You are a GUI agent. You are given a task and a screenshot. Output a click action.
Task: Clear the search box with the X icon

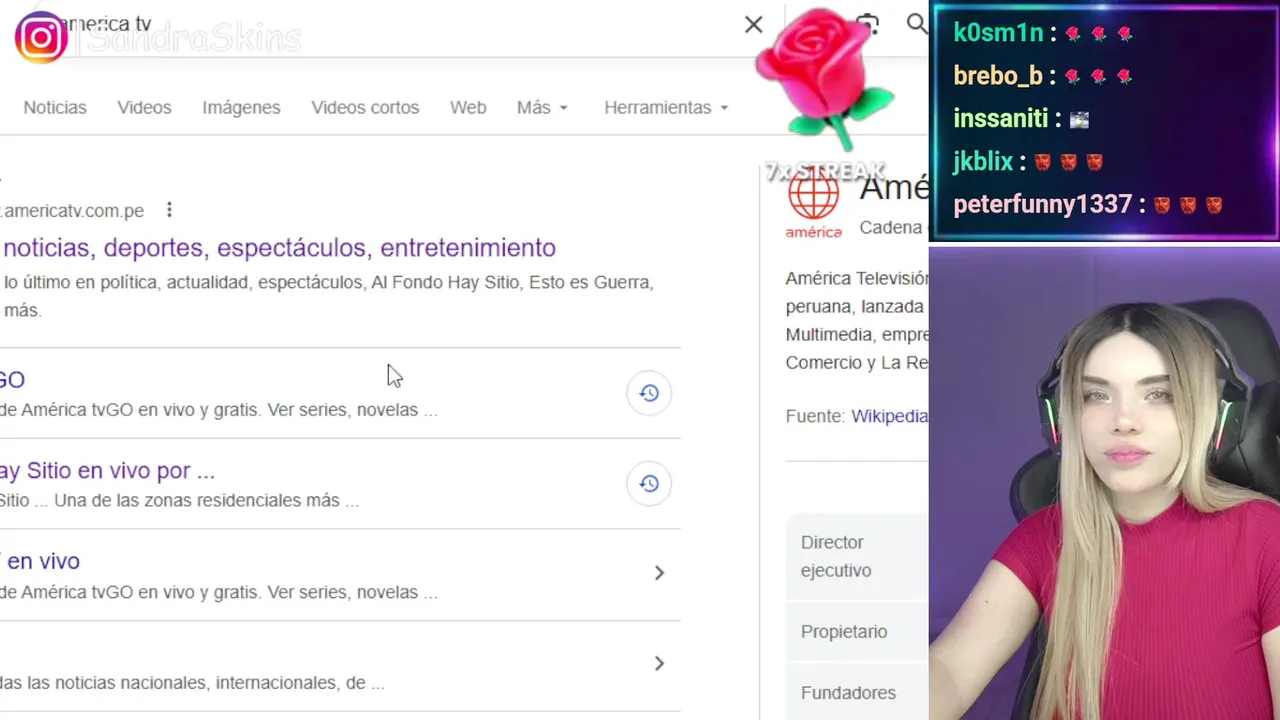[753, 24]
